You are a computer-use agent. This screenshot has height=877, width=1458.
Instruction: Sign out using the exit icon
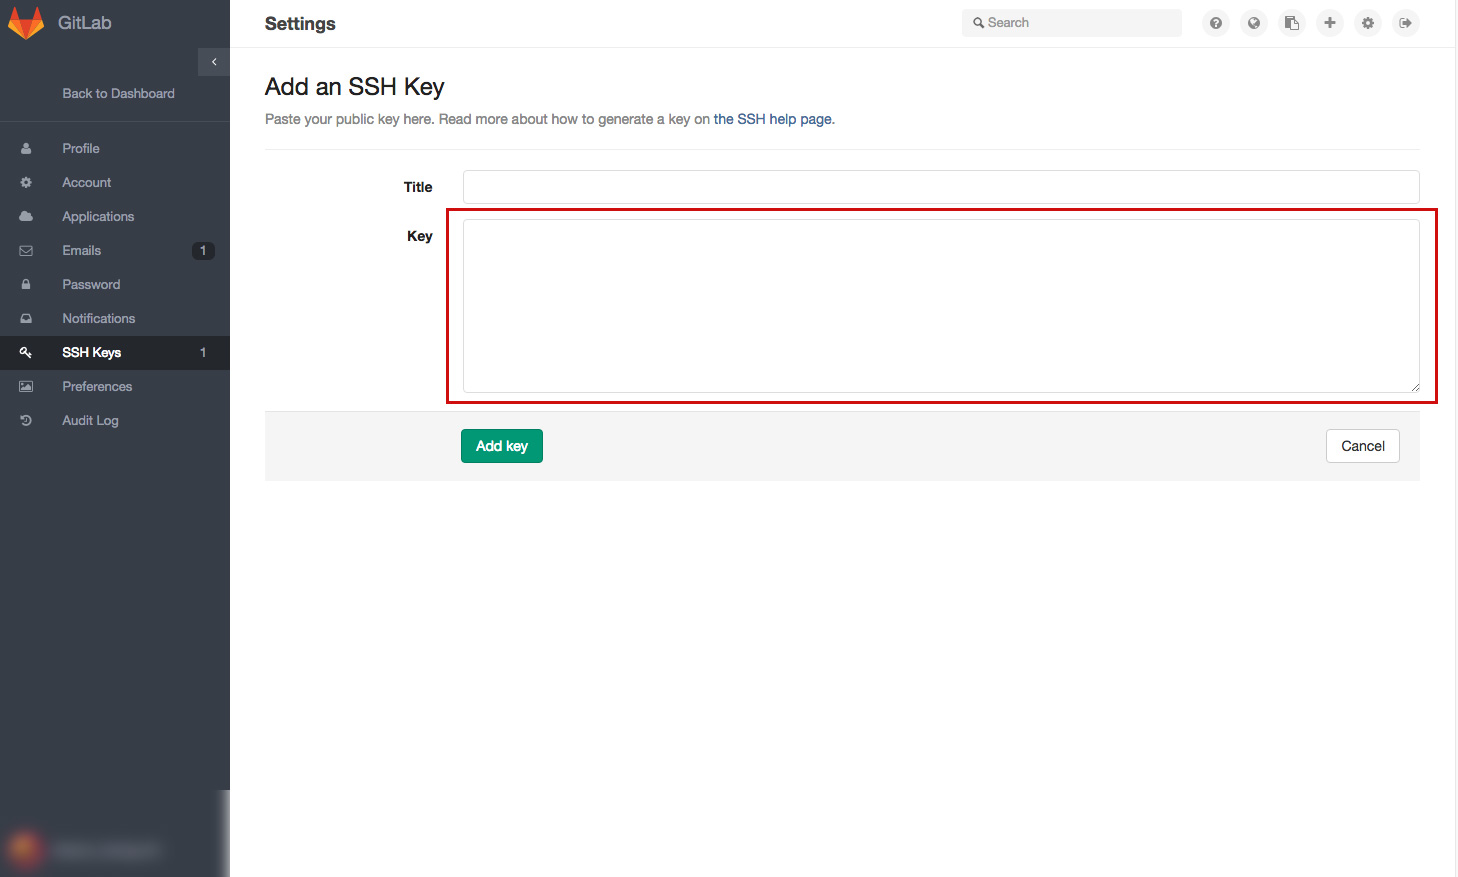(1406, 22)
